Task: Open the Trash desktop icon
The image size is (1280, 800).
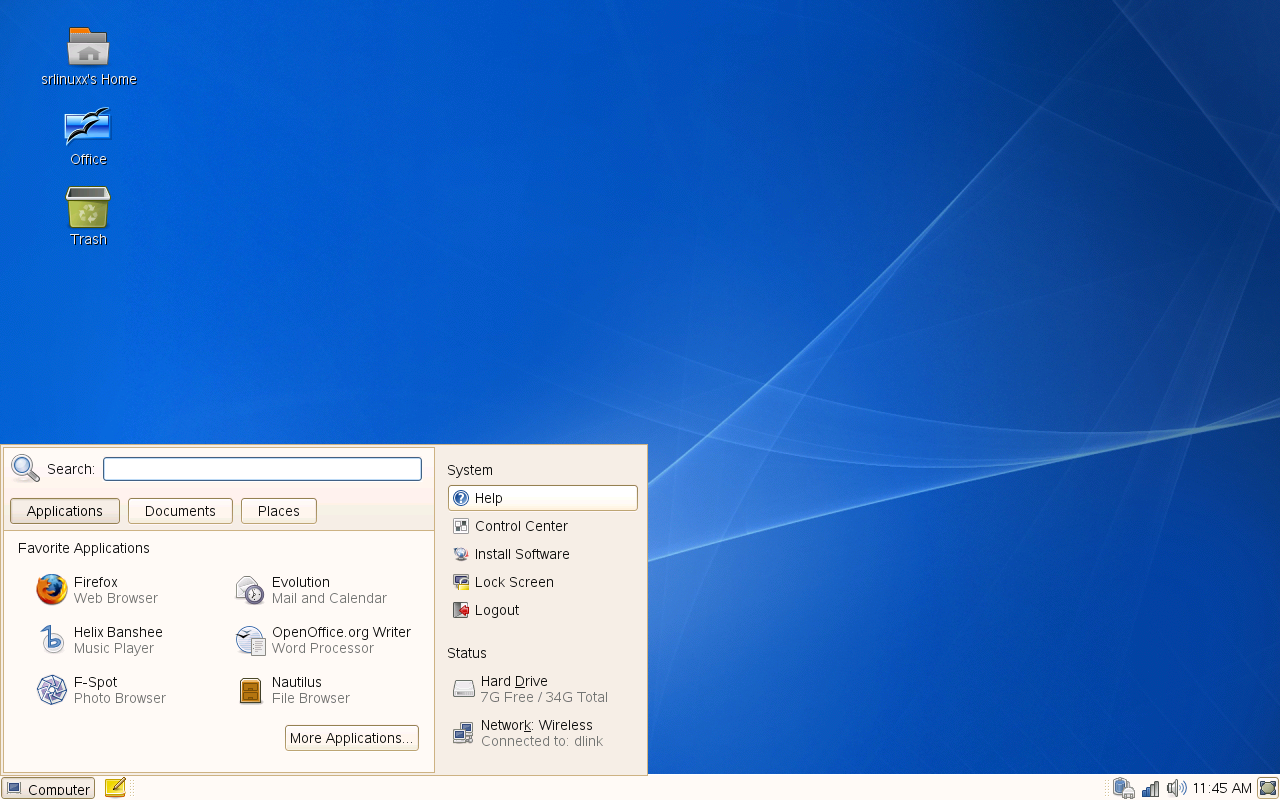Action: (x=88, y=216)
